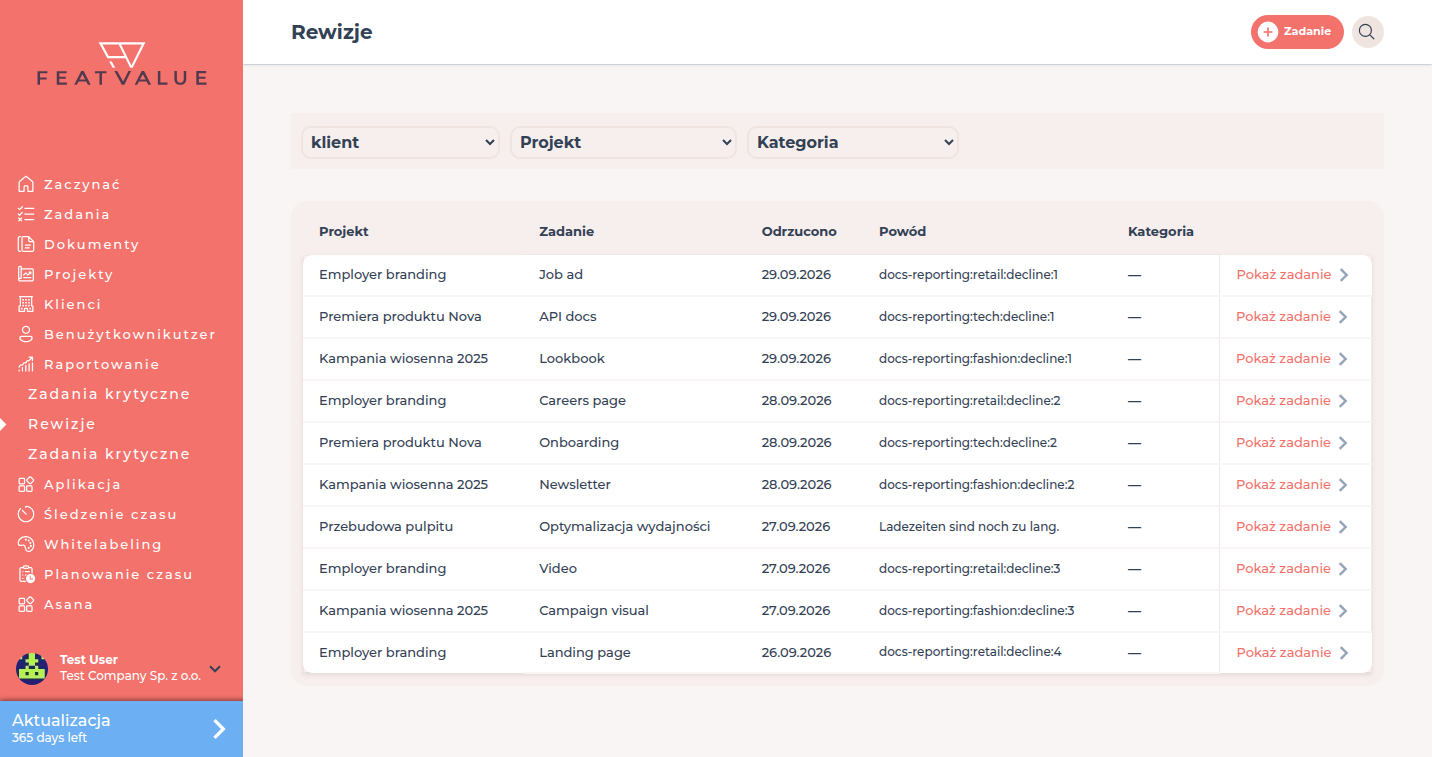This screenshot has height=757, width=1432.
Task: Click the Whitelabeling palette icon
Action: (x=26, y=544)
